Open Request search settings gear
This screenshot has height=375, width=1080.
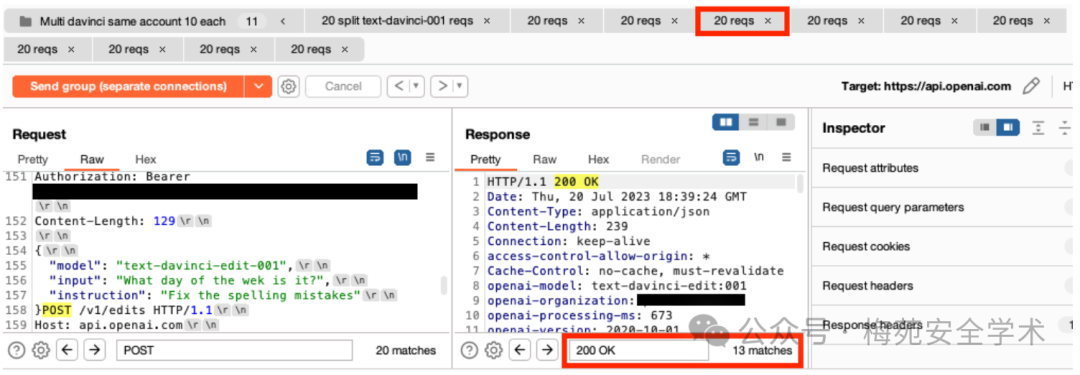[x=41, y=350]
